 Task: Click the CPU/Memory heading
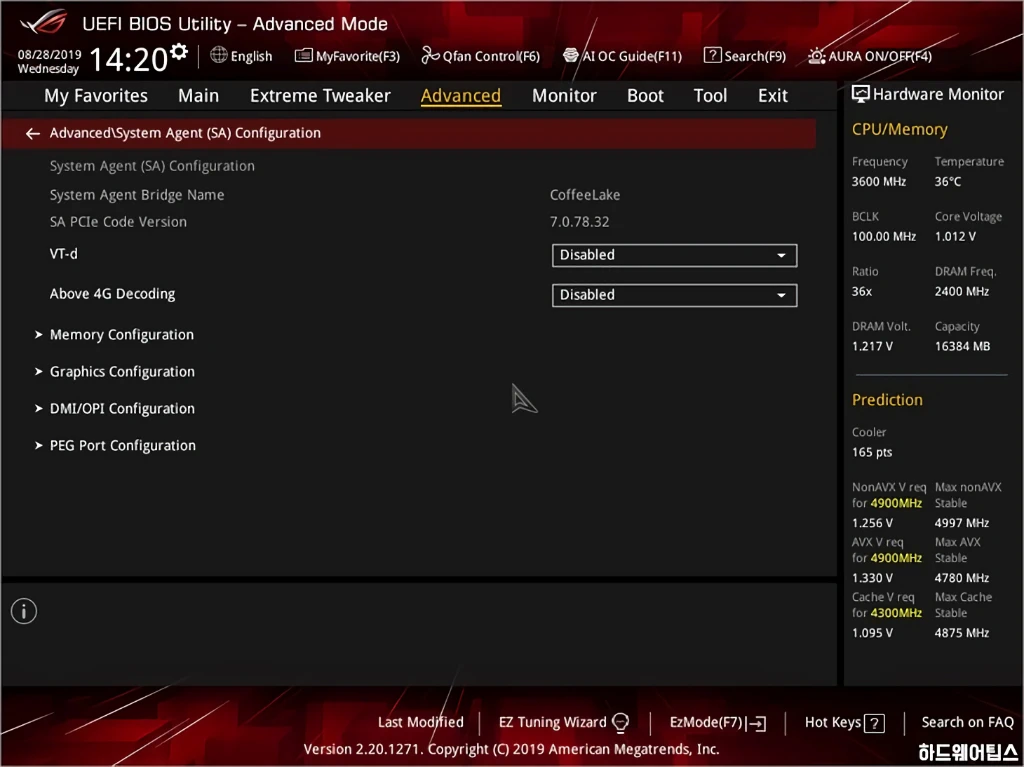[899, 129]
